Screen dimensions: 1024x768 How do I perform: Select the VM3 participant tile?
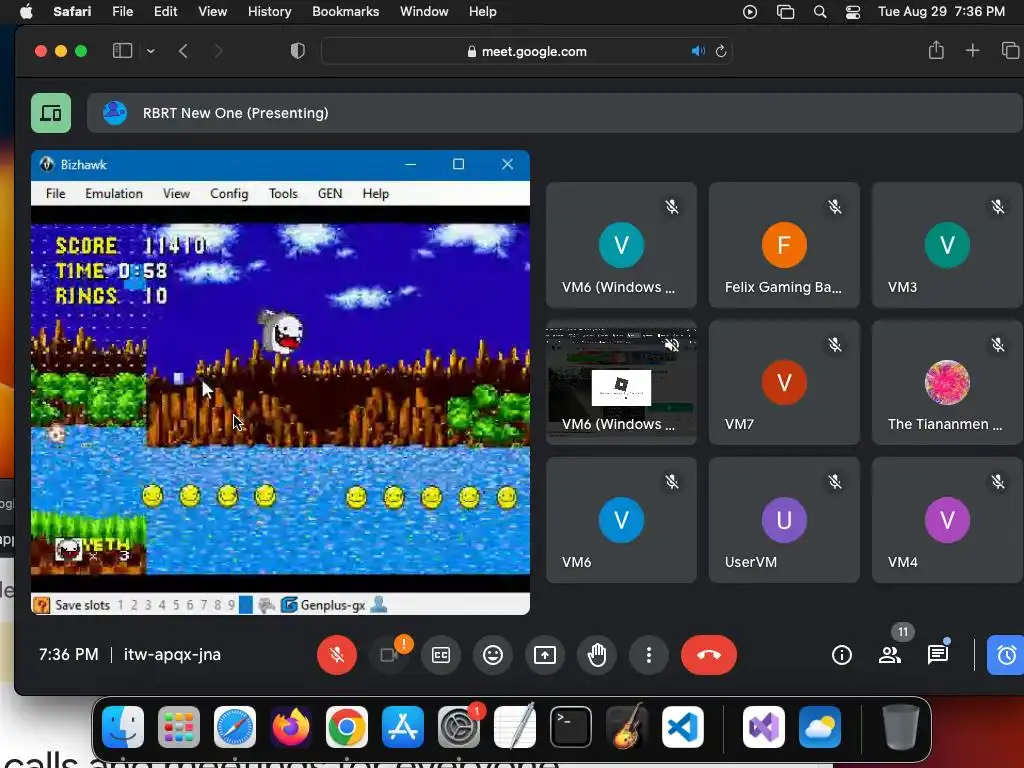coord(947,245)
